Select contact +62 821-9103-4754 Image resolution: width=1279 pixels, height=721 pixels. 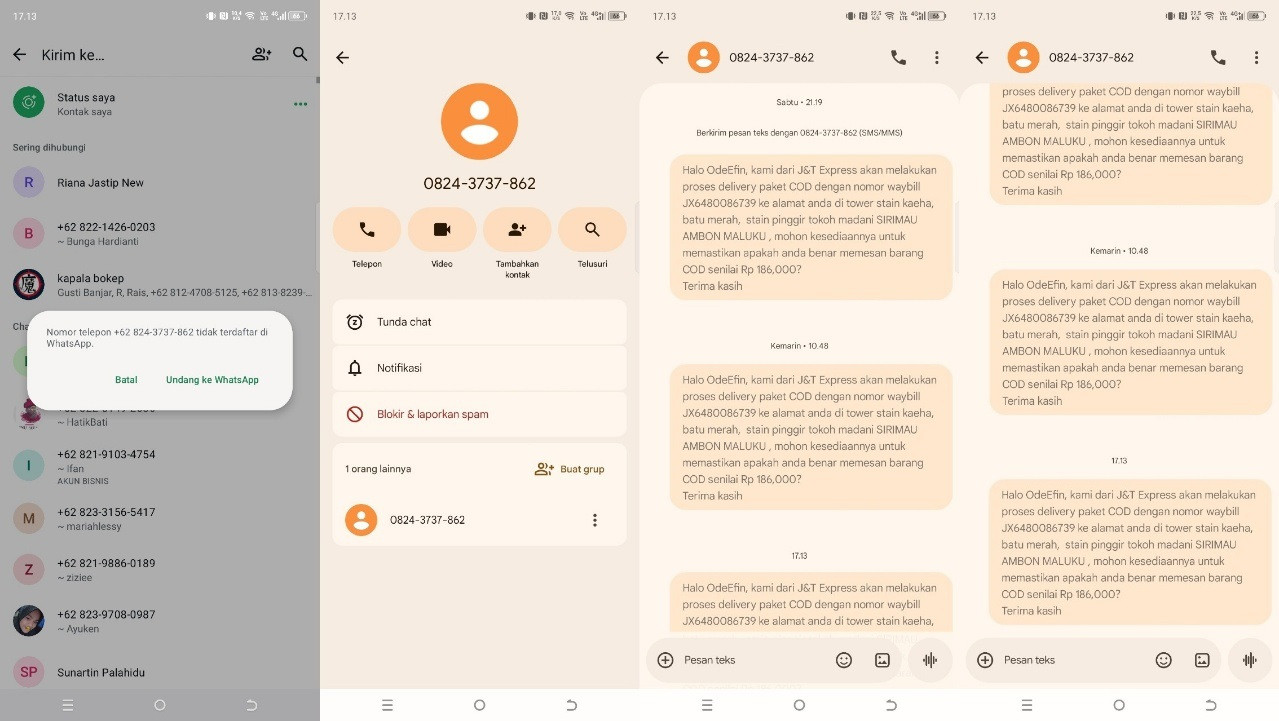(x=160, y=466)
